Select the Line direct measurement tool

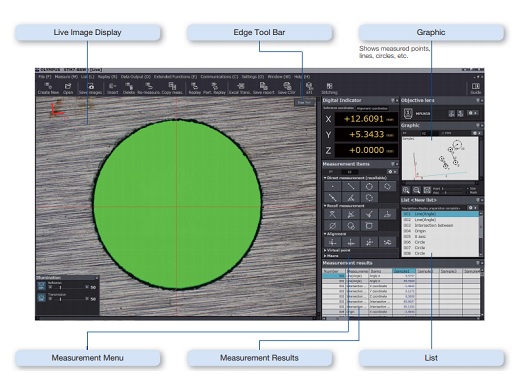[x=351, y=186]
